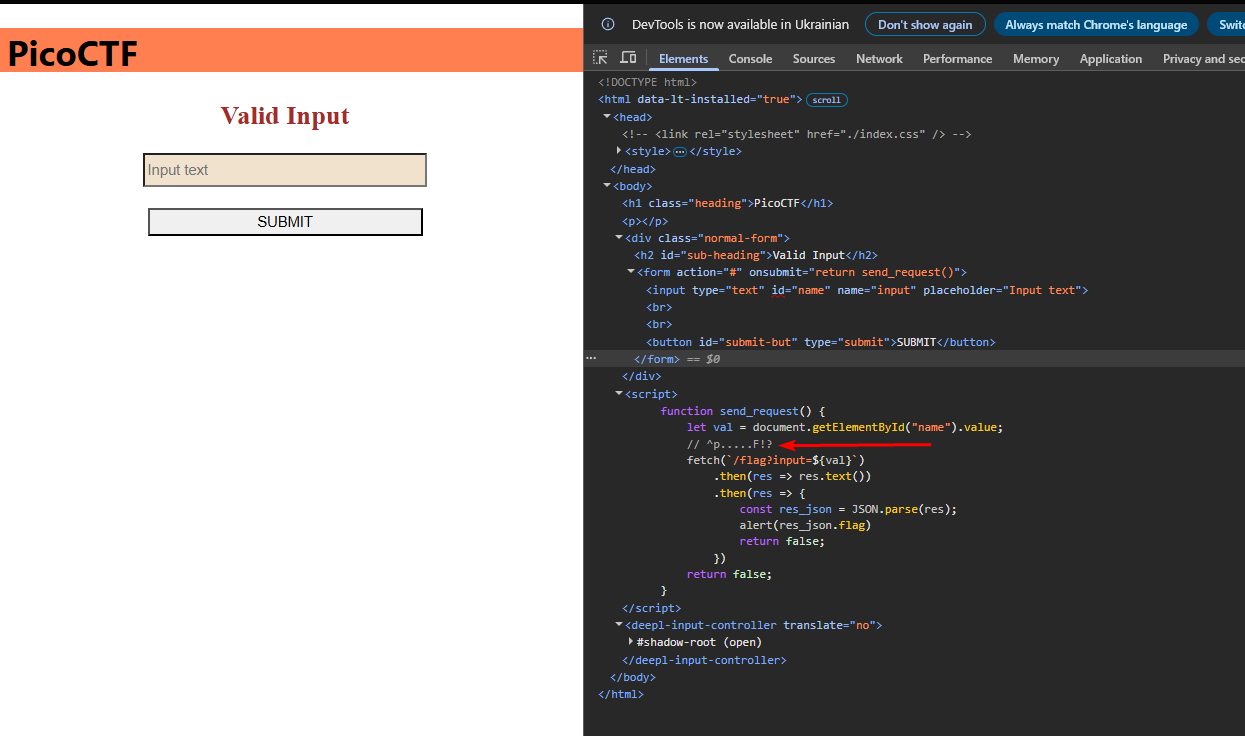Focus the Input text field
Screen dimensions: 1245x736
pos(285,170)
